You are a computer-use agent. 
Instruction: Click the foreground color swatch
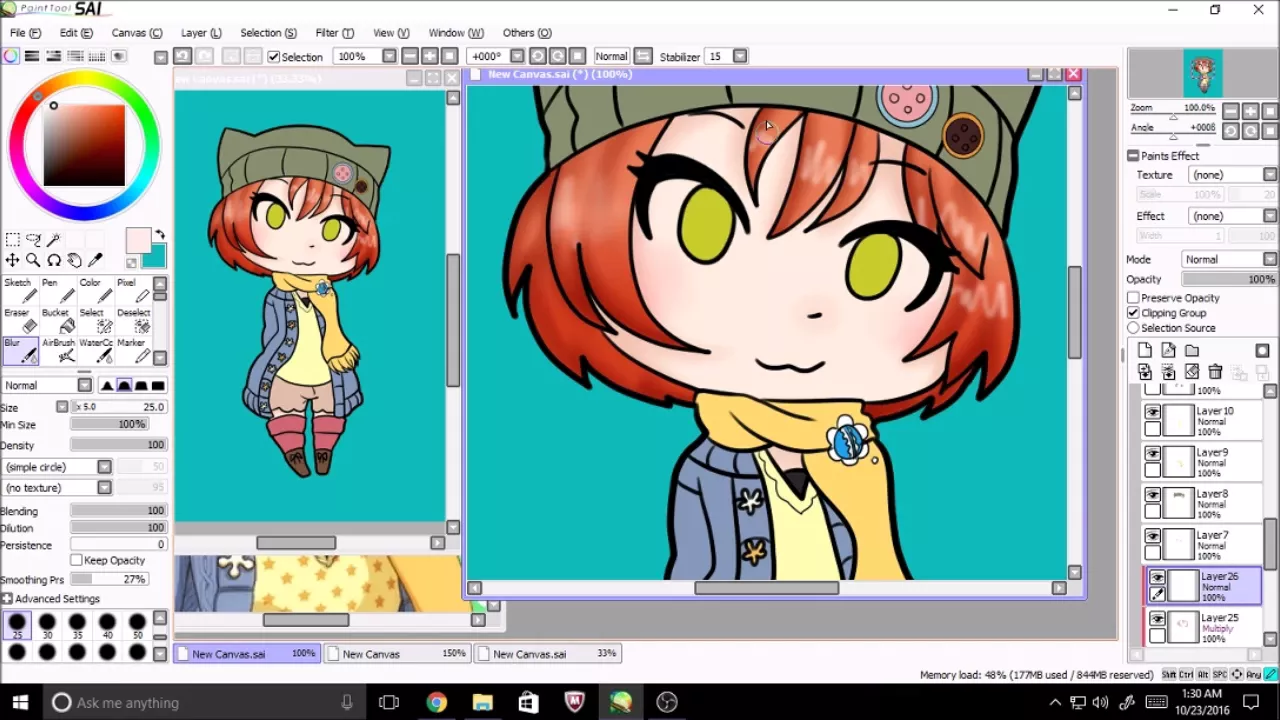(x=137, y=240)
